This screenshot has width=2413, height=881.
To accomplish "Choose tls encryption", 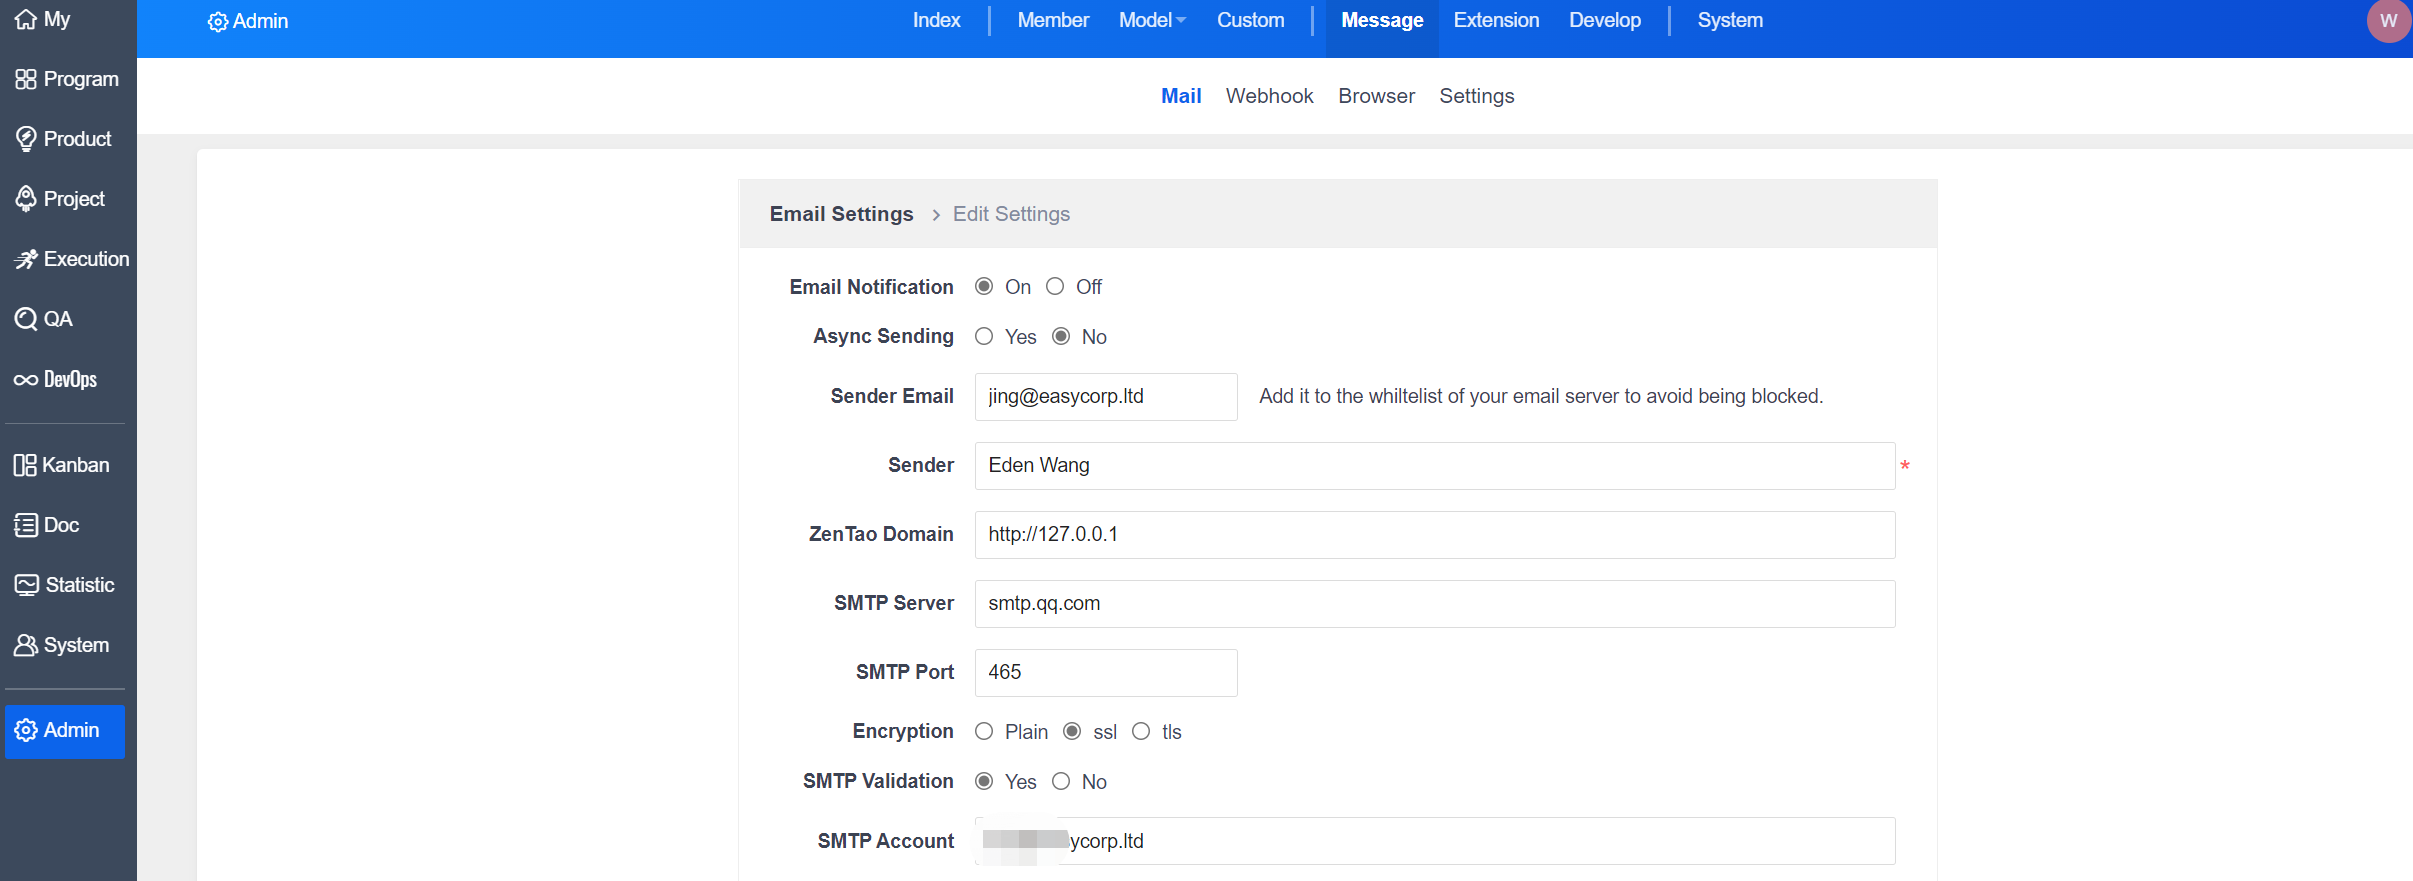I will point(1141,732).
